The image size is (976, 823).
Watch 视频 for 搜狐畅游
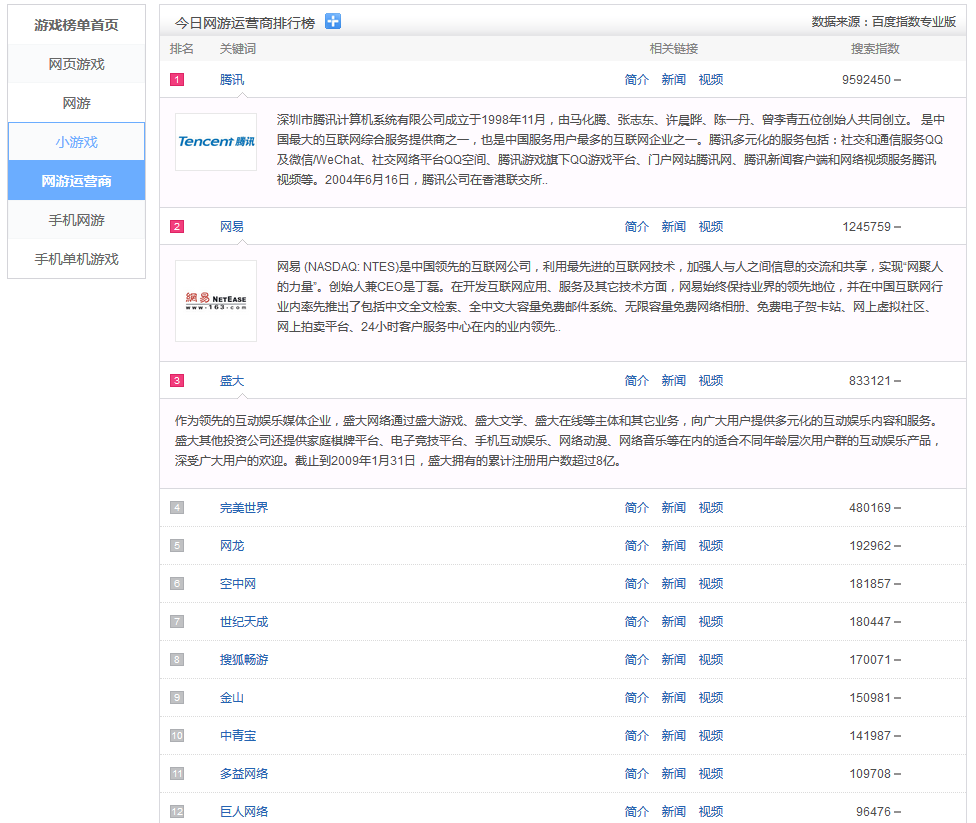coord(711,659)
